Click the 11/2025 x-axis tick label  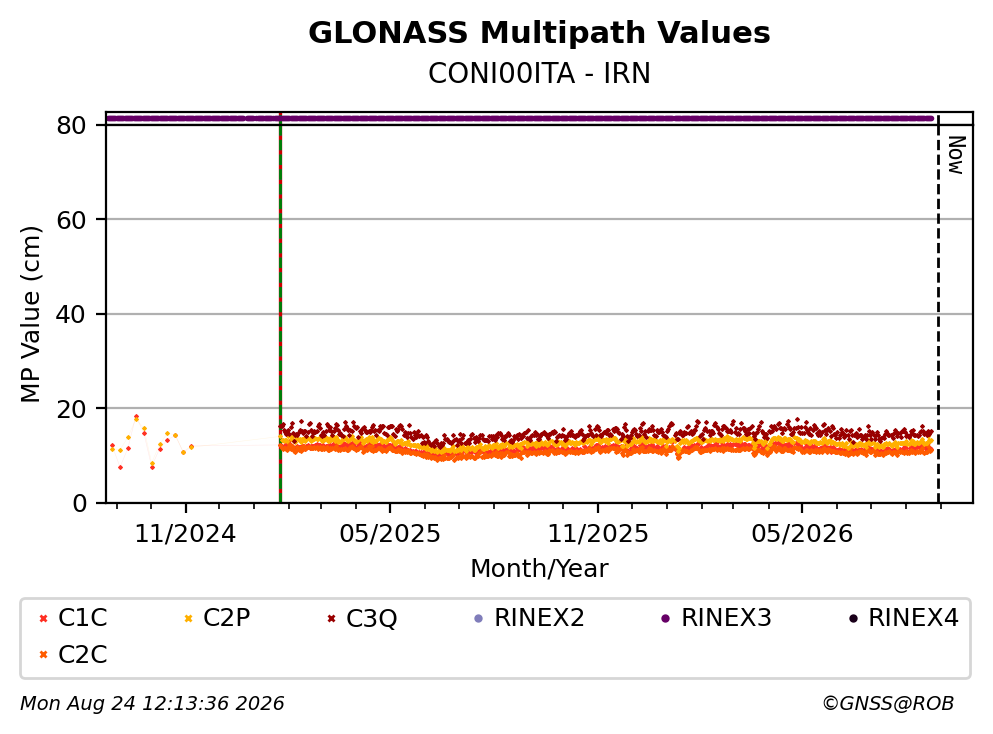[598, 534]
